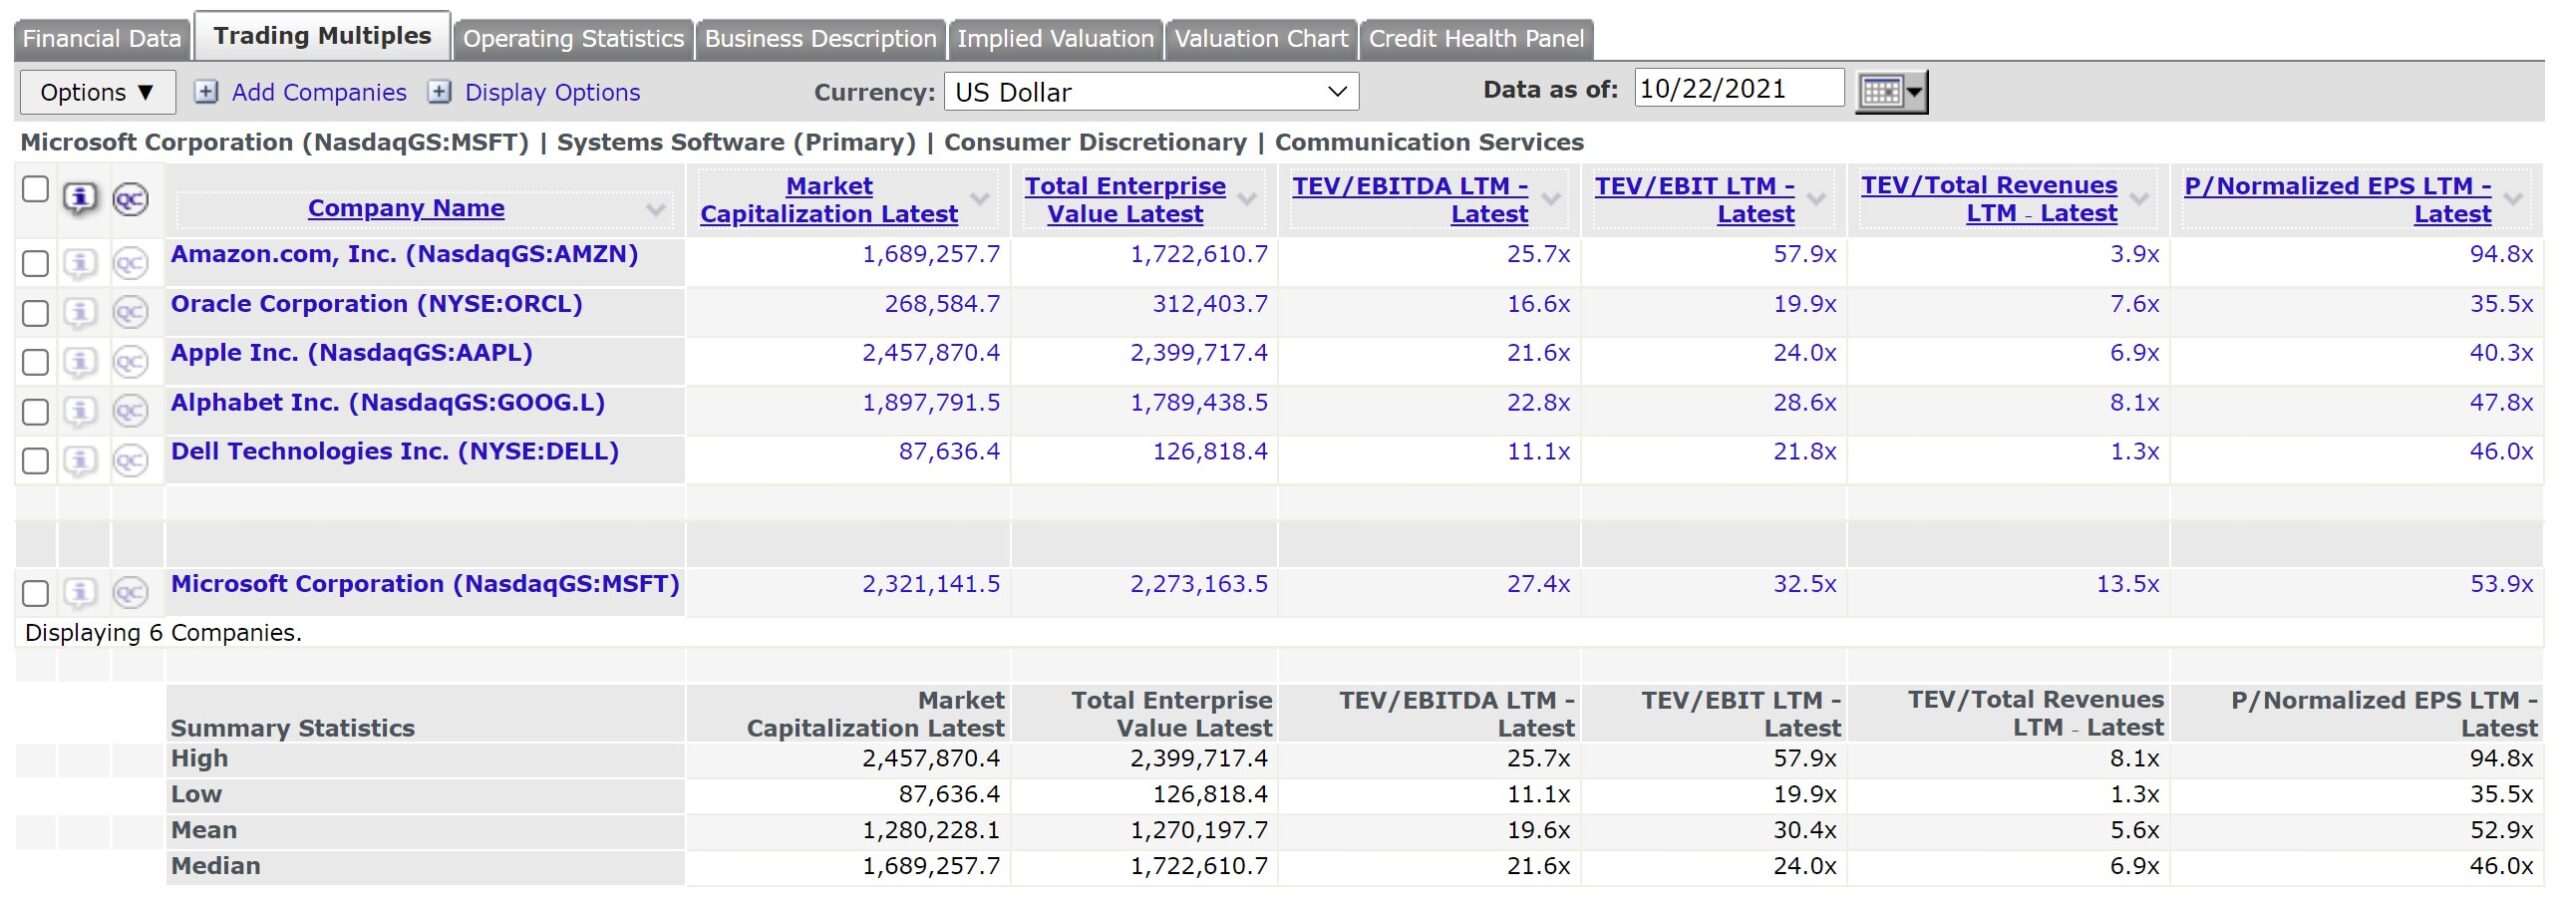The width and height of the screenshot is (2560, 901).
Task: Expand the Market Capitalization column chevron
Action: [981, 199]
